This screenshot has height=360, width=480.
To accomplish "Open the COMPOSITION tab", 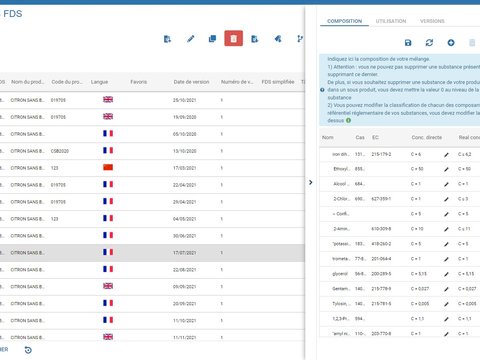I will pos(344,21).
